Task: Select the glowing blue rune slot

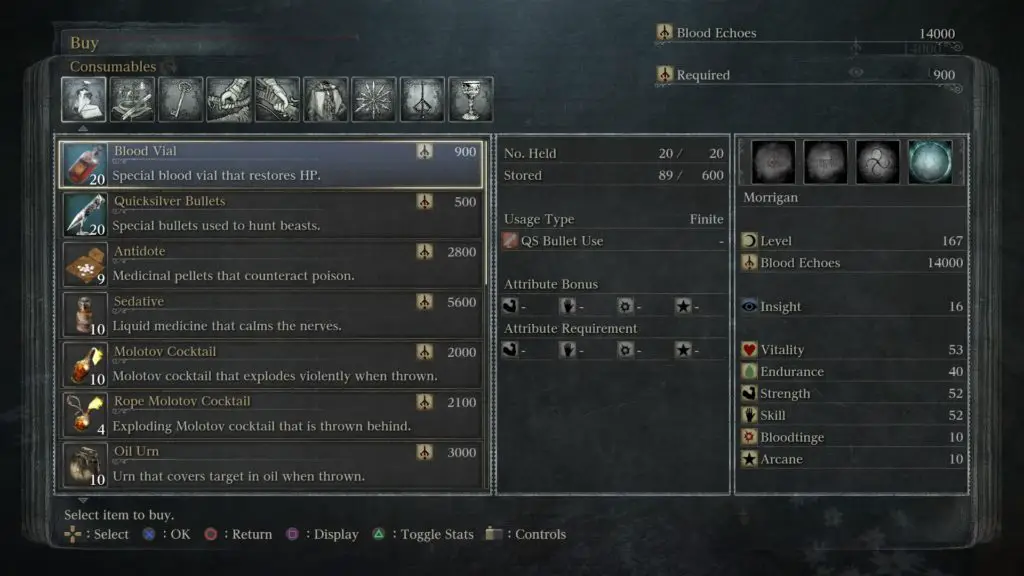Action: [x=930, y=161]
